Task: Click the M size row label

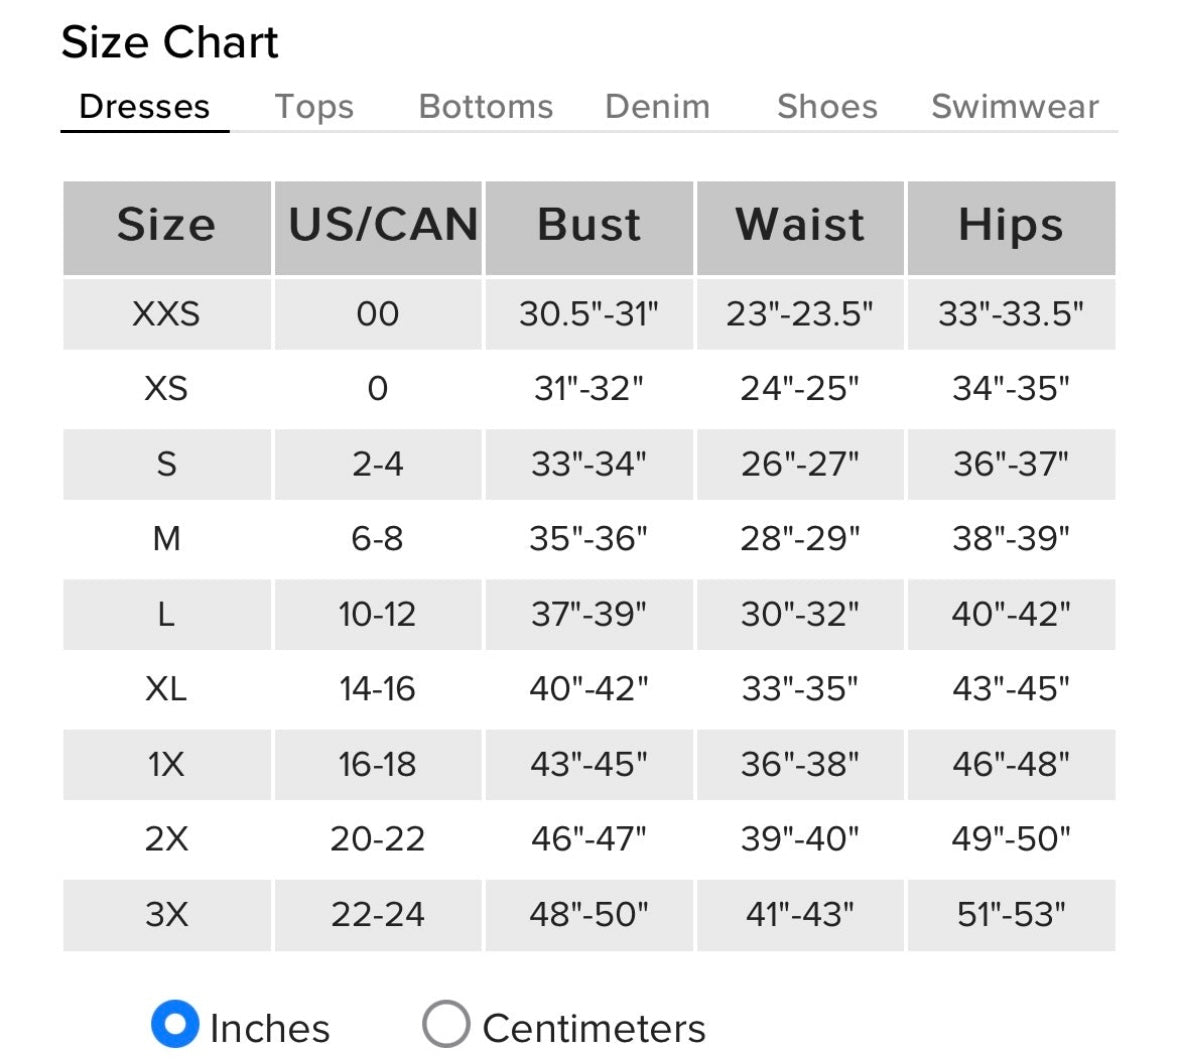Action: tap(166, 539)
